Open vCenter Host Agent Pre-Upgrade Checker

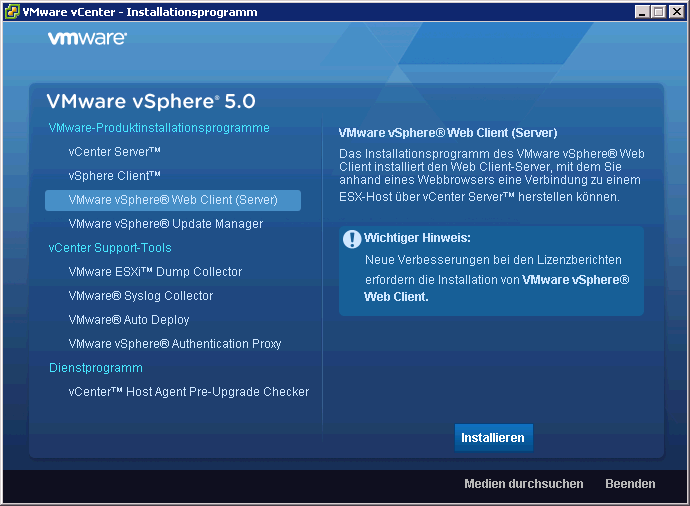189,392
